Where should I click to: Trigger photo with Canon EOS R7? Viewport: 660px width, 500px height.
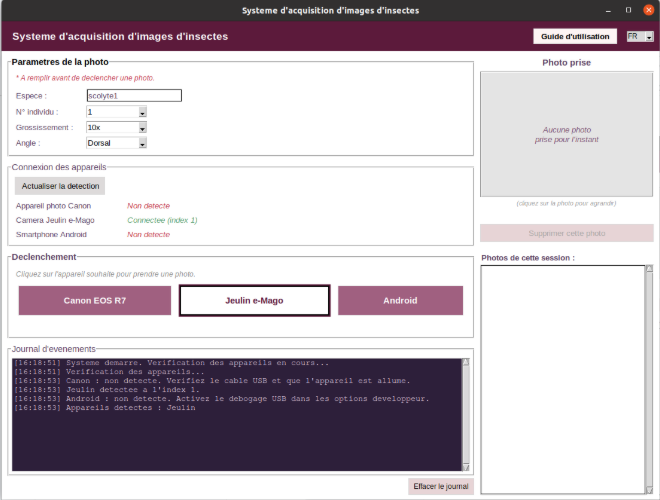coord(95,301)
